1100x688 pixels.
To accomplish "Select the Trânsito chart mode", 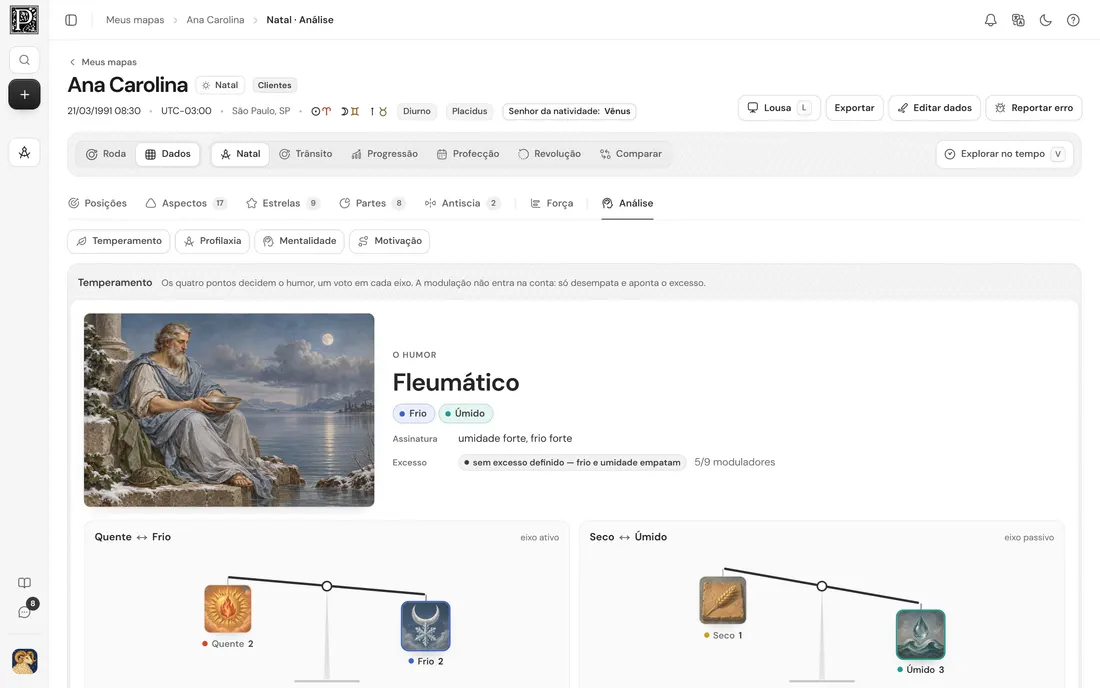I will (x=306, y=154).
